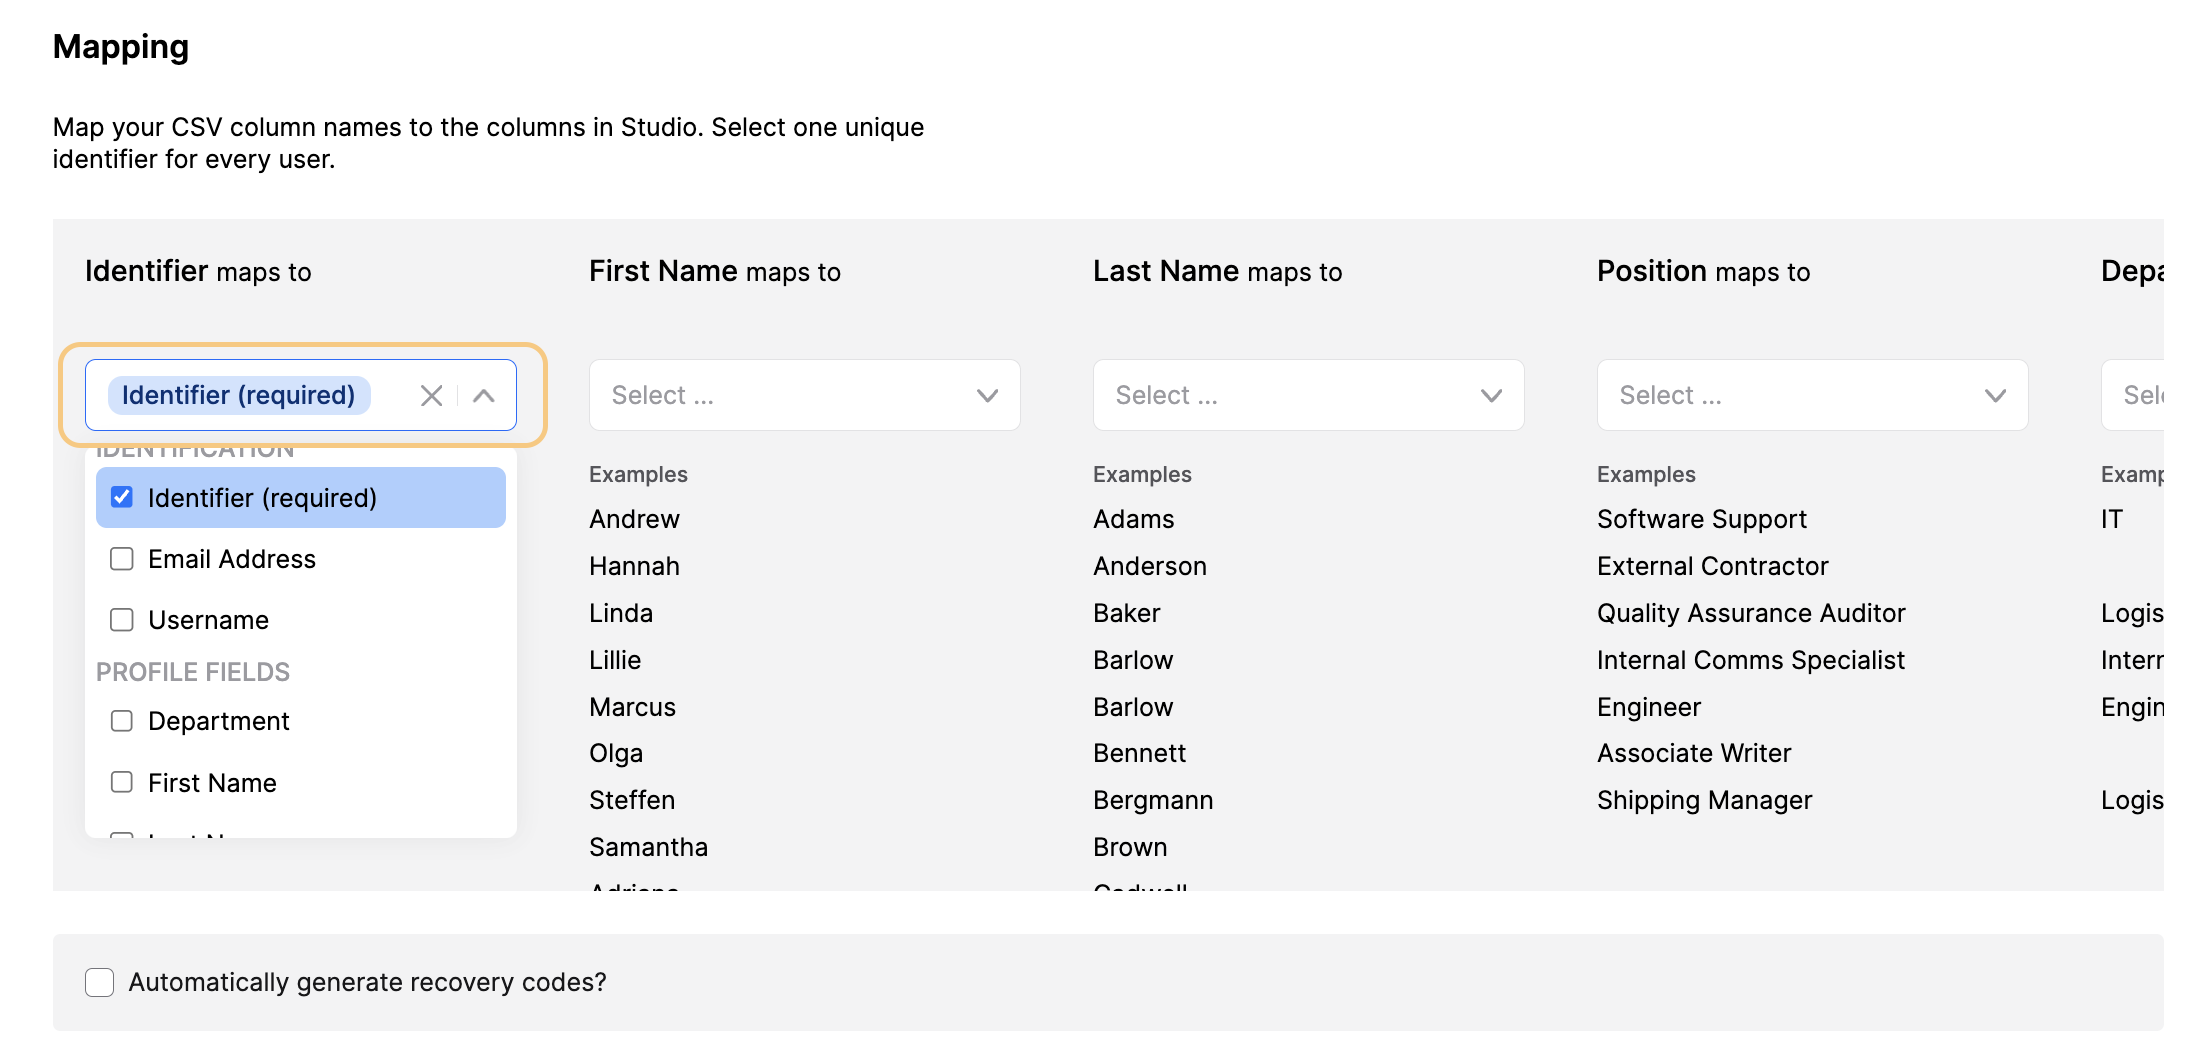
Task: Click example last name Brown
Action: (1130, 847)
